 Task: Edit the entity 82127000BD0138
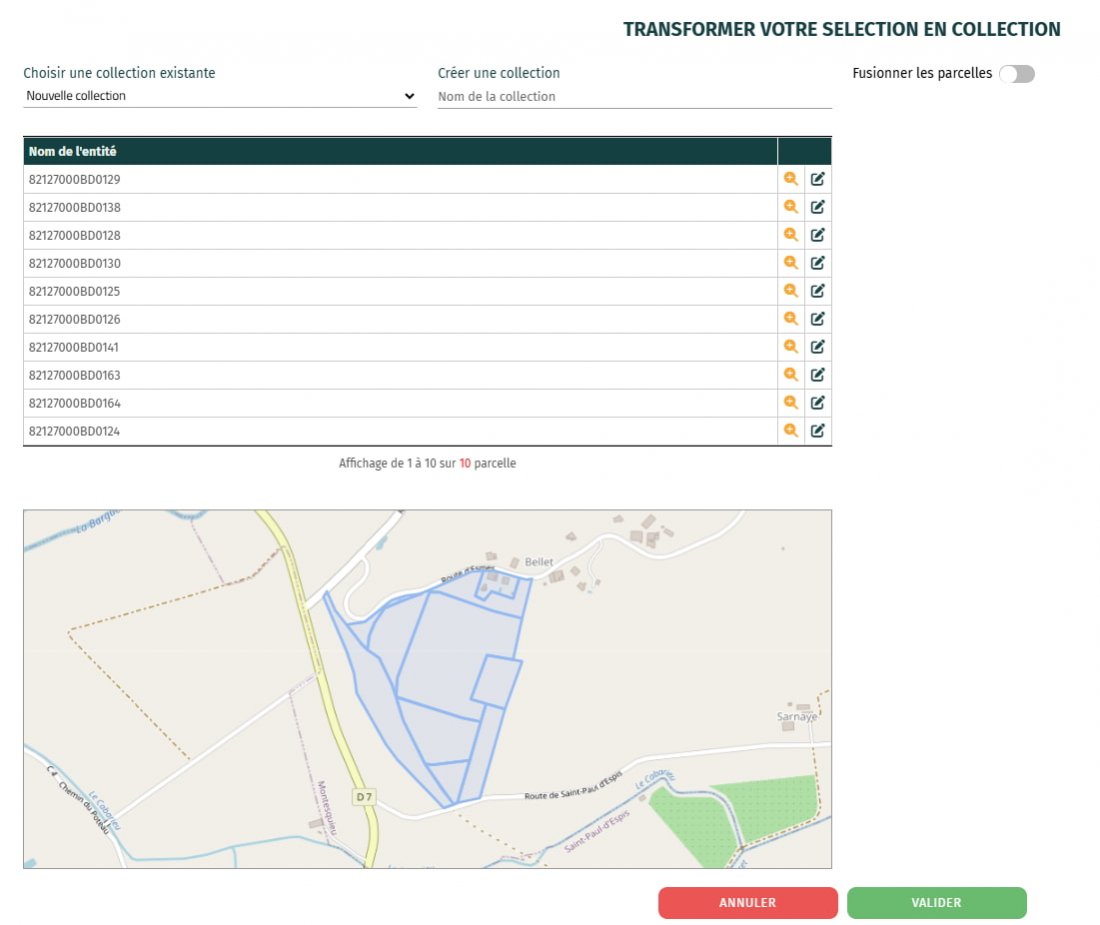tap(817, 207)
